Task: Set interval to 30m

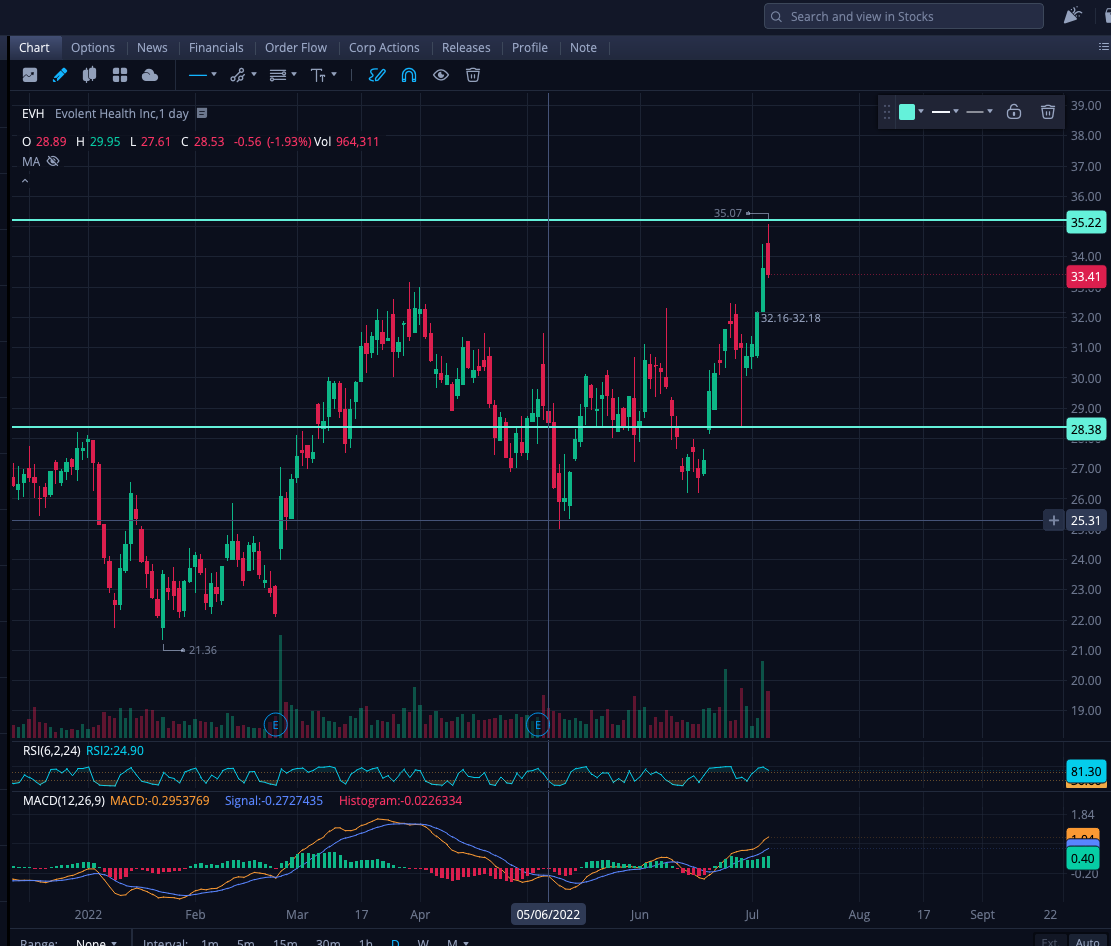Action: point(328,942)
